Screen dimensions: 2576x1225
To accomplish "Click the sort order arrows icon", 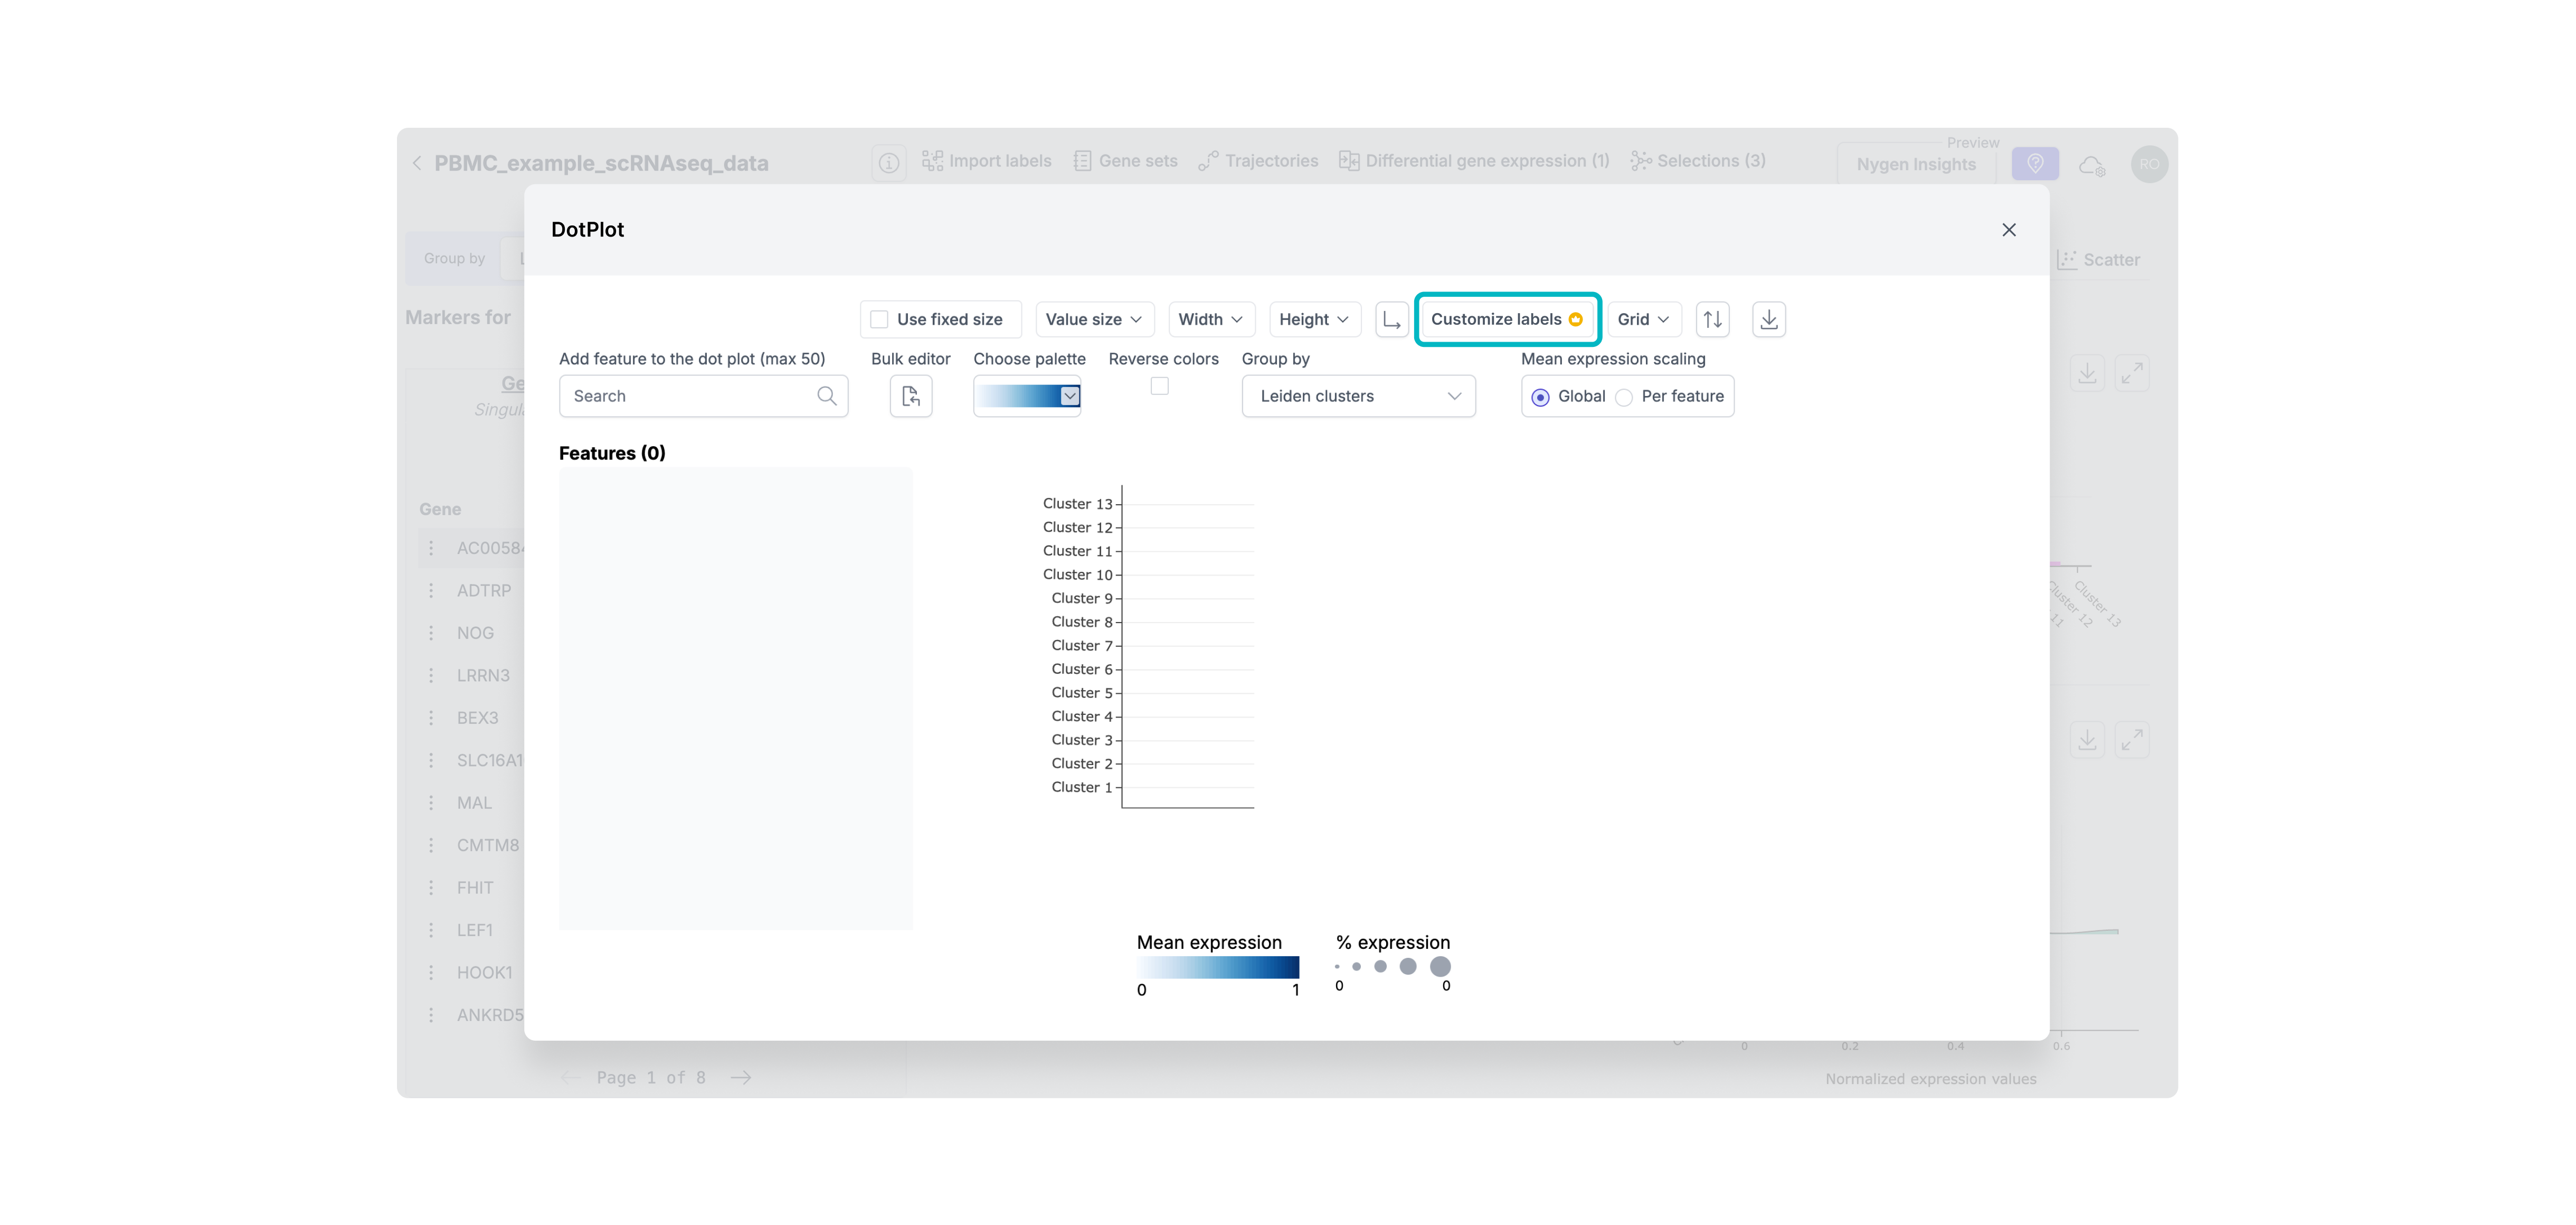I will (x=1712, y=319).
